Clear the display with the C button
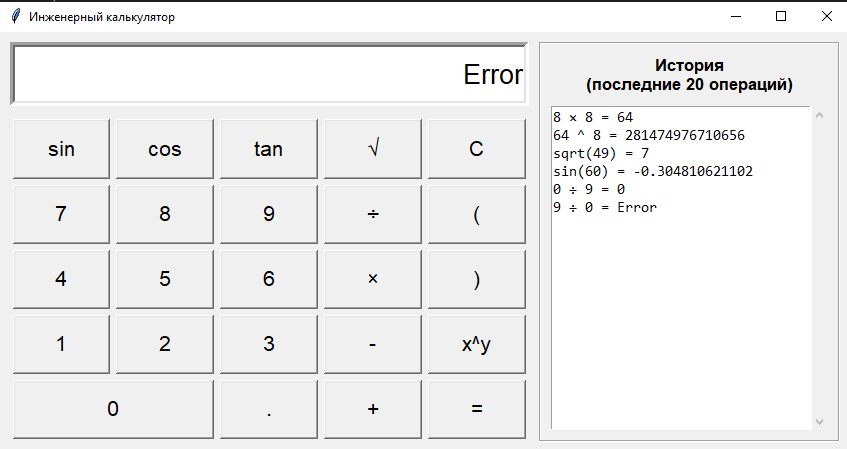The image size is (847, 449). click(x=476, y=149)
